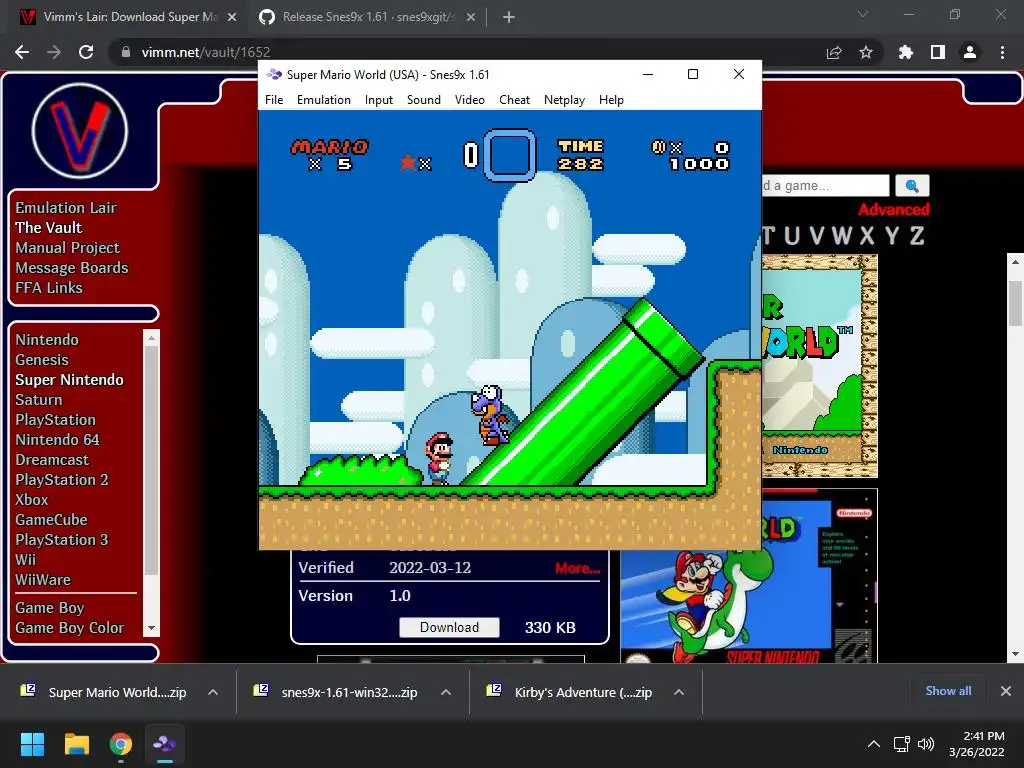Click the Vimm's Lair V logo

80,131
